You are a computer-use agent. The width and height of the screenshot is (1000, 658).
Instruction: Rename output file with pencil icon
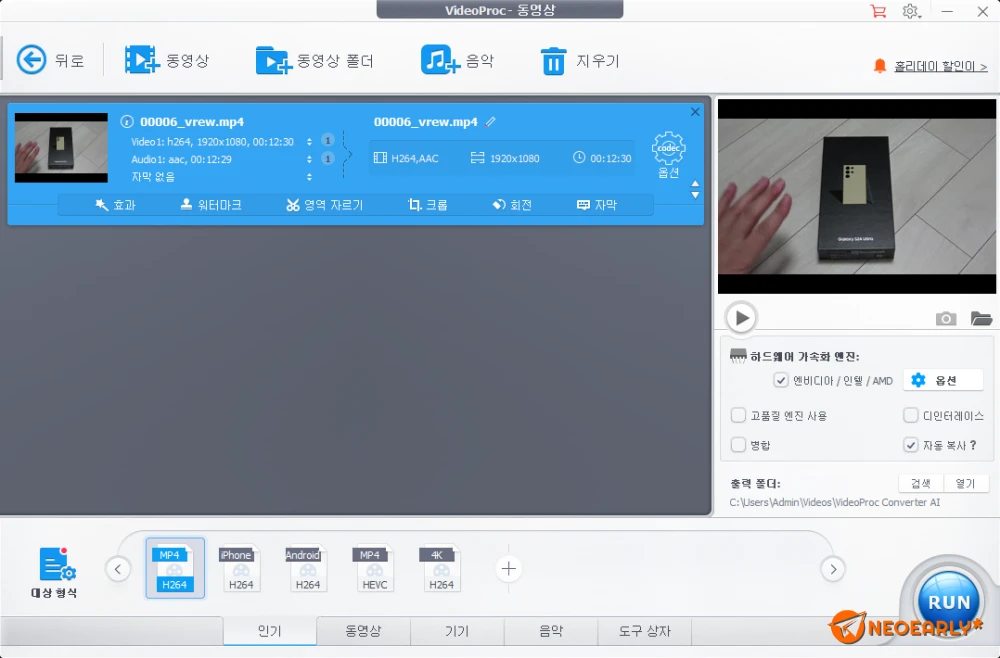[490, 121]
